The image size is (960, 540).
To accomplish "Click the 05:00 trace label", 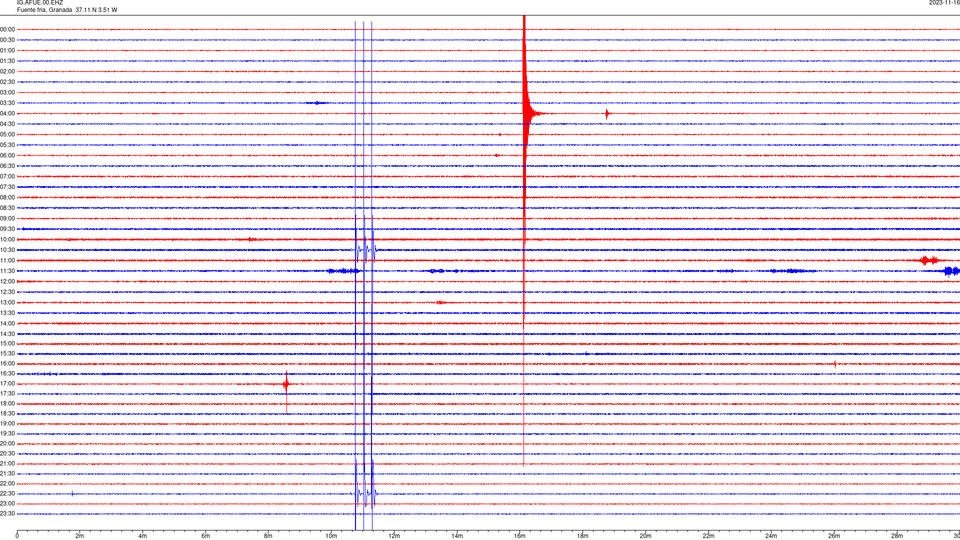I will coord(8,134).
